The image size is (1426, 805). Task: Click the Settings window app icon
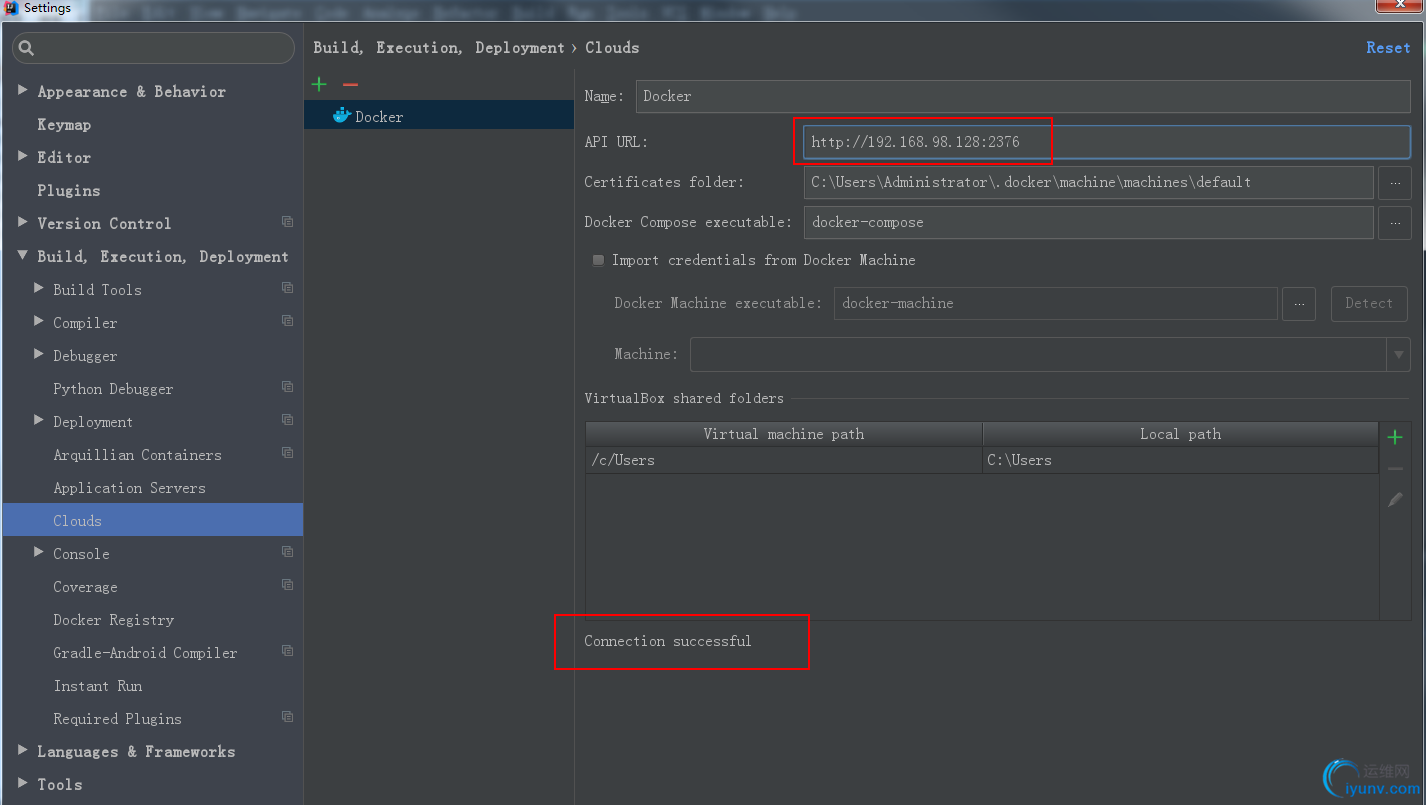tap(11, 8)
